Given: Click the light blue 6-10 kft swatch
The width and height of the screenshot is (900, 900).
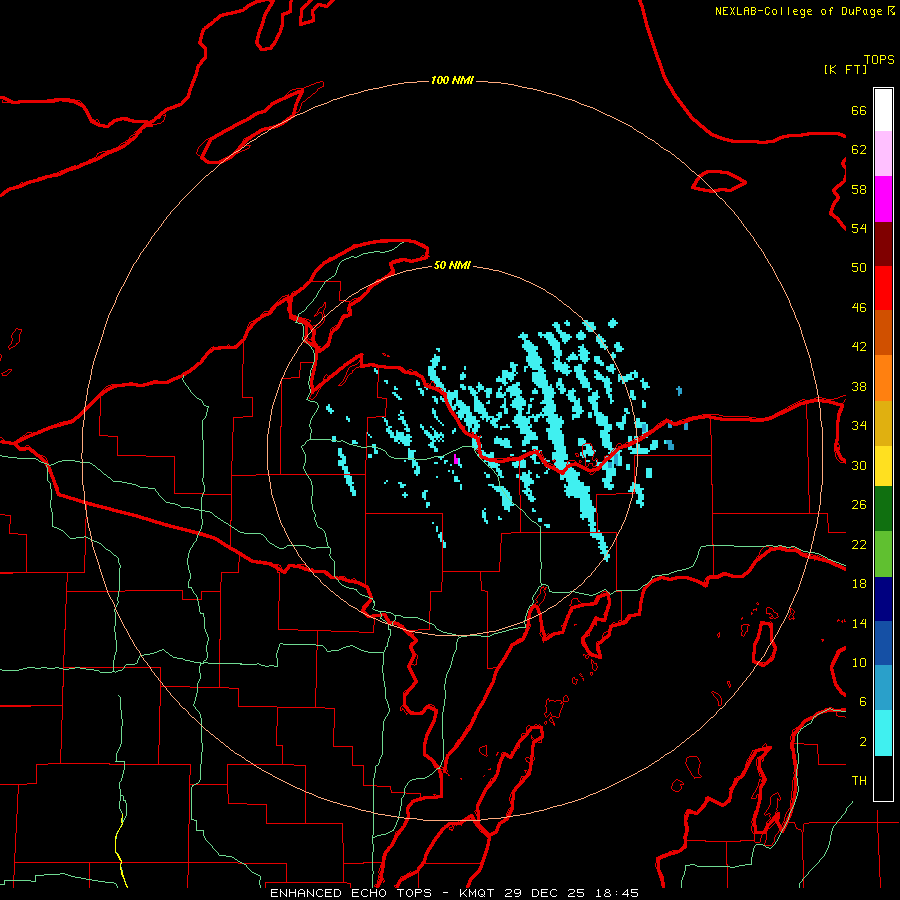Looking at the screenshot, I should (x=883, y=688).
